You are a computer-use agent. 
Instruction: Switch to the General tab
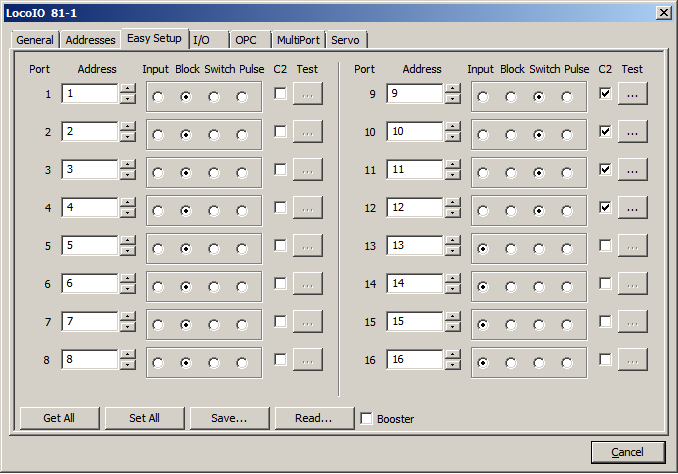(x=35, y=40)
